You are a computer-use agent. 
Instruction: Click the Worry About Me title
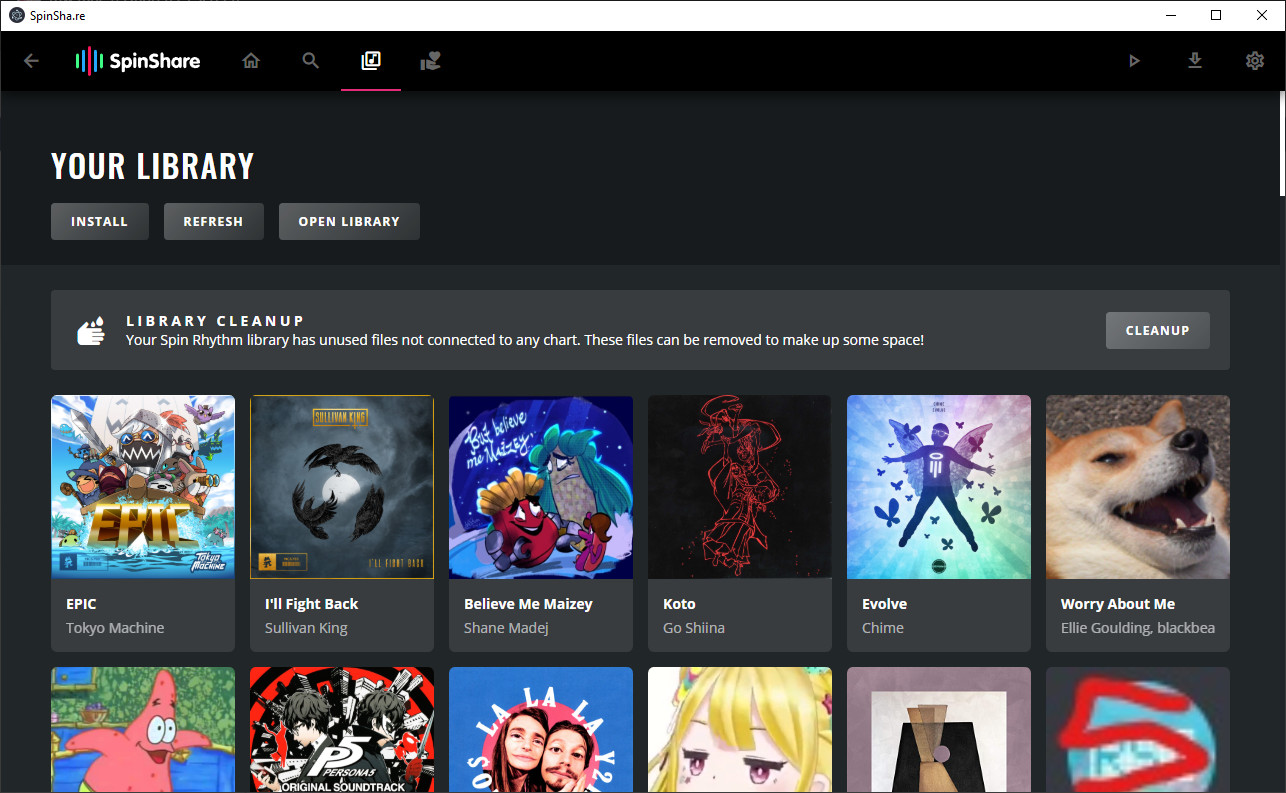click(1118, 604)
